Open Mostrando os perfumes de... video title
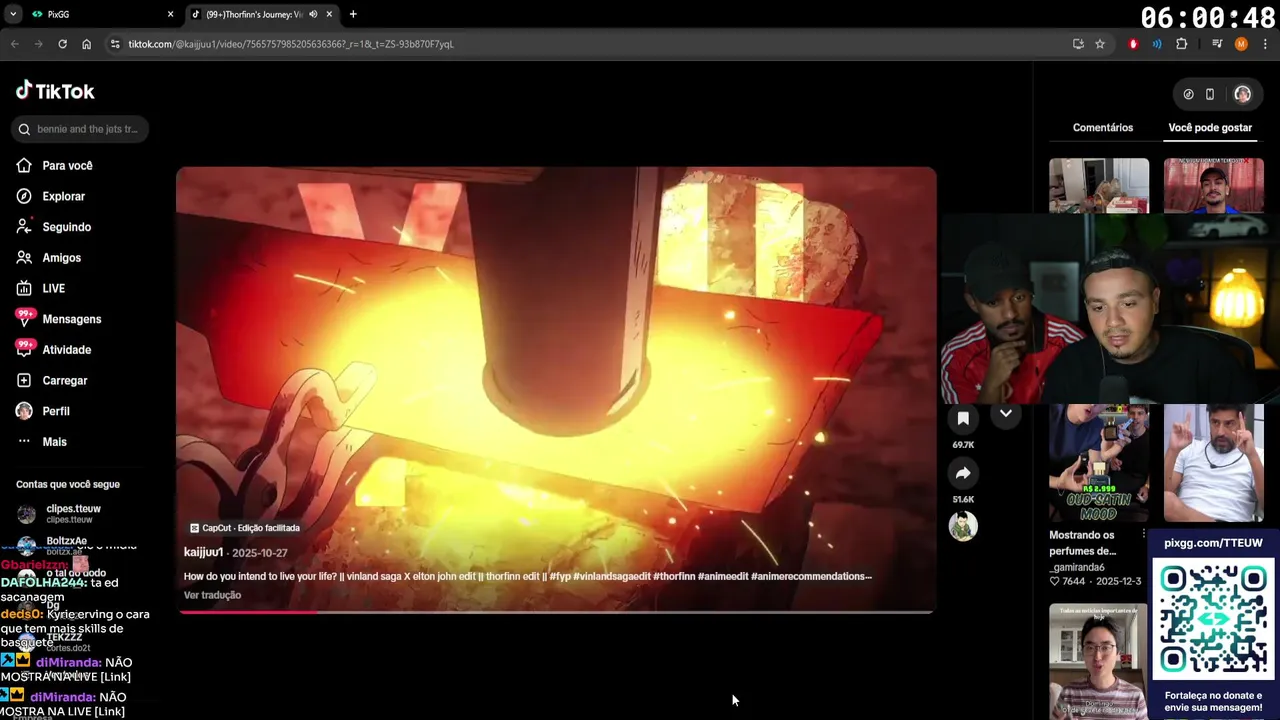 [x=1082, y=543]
